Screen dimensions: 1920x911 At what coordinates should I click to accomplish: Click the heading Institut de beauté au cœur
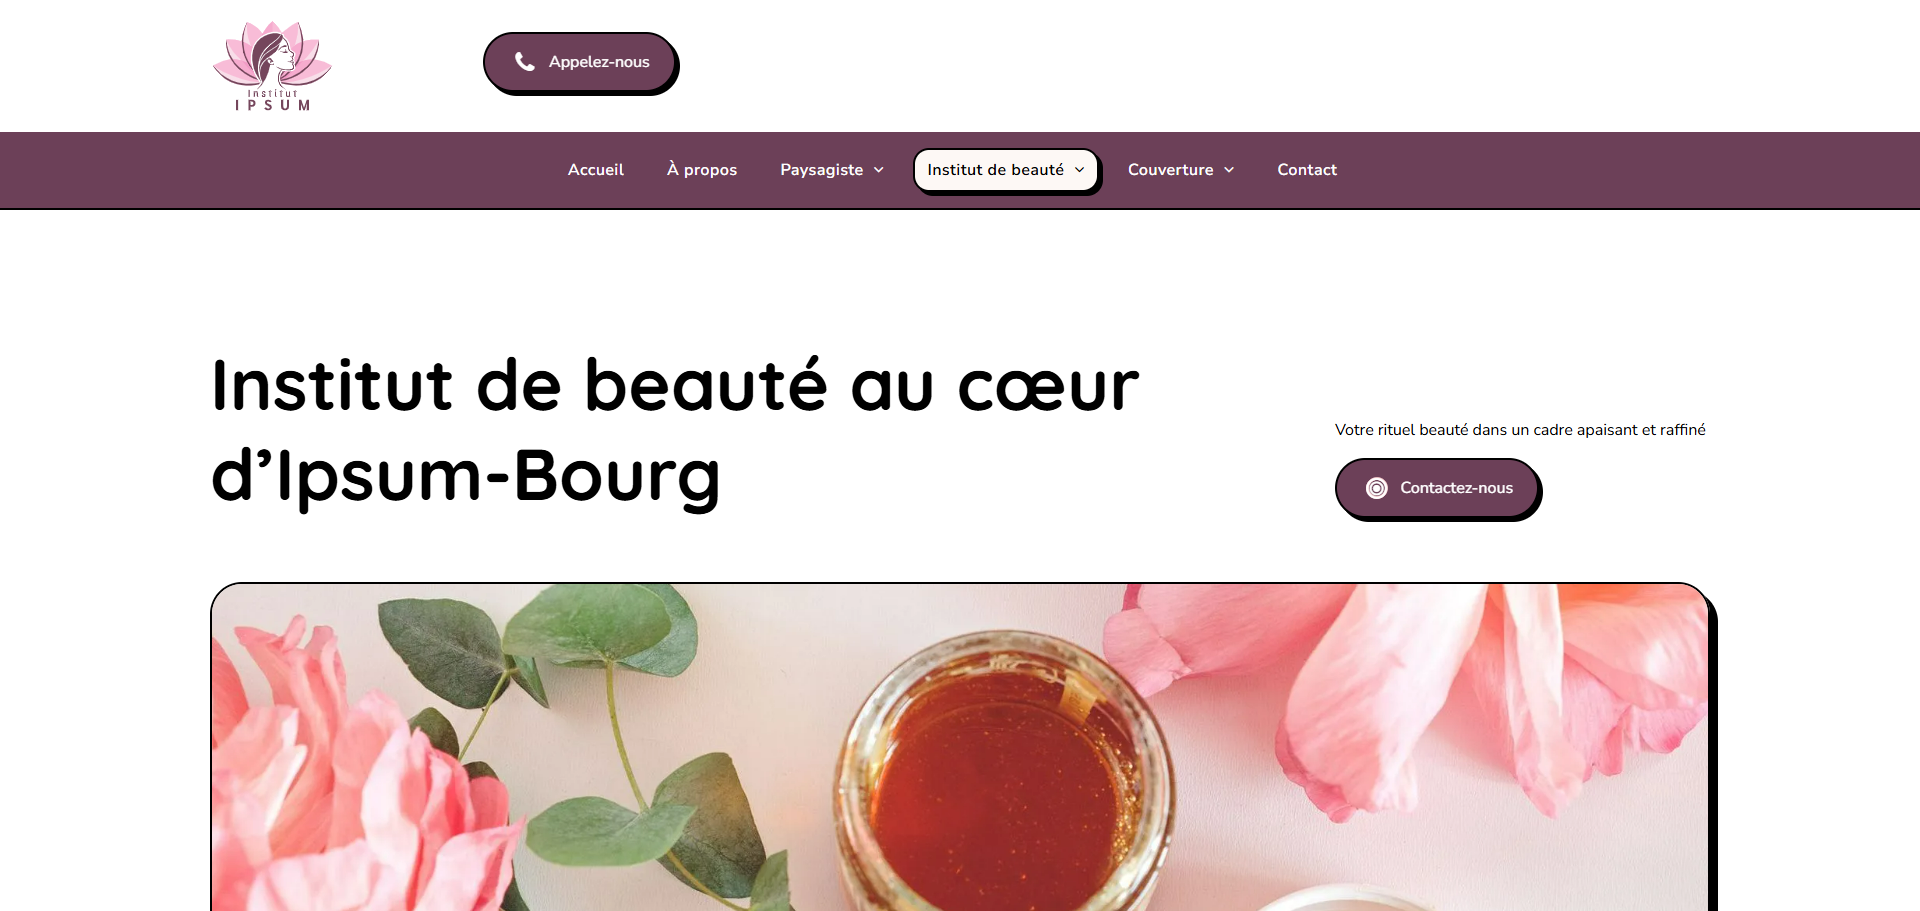(675, 386)
